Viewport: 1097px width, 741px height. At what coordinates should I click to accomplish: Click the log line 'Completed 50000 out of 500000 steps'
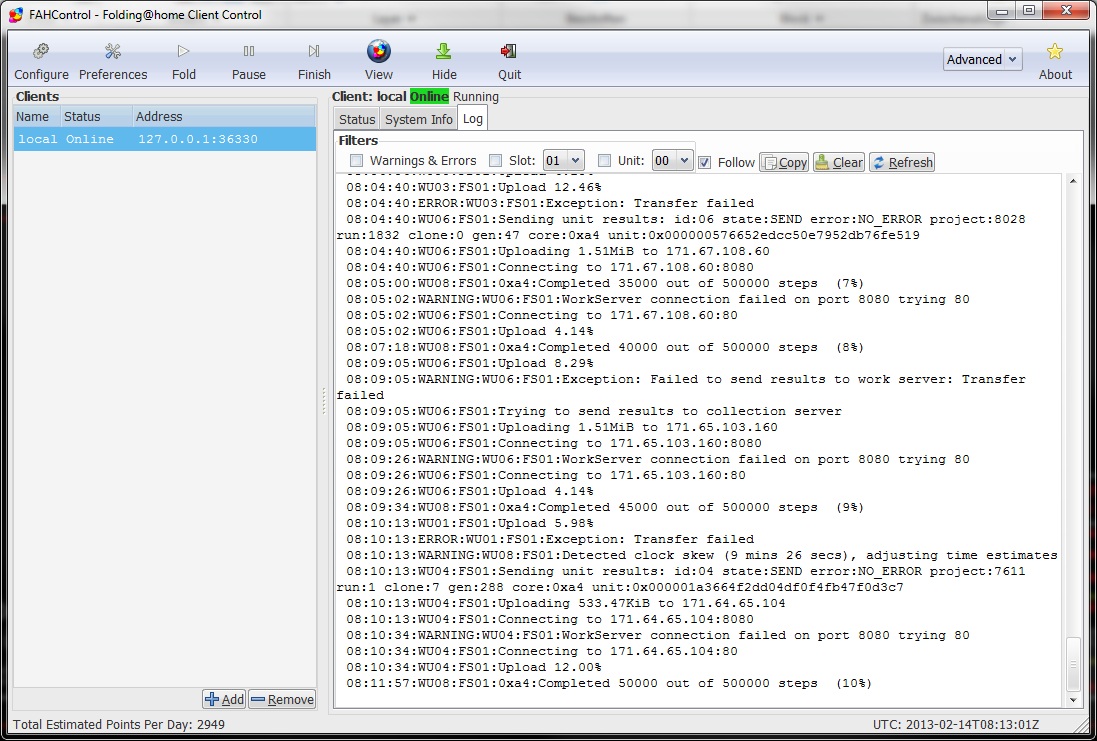[609, 684]
